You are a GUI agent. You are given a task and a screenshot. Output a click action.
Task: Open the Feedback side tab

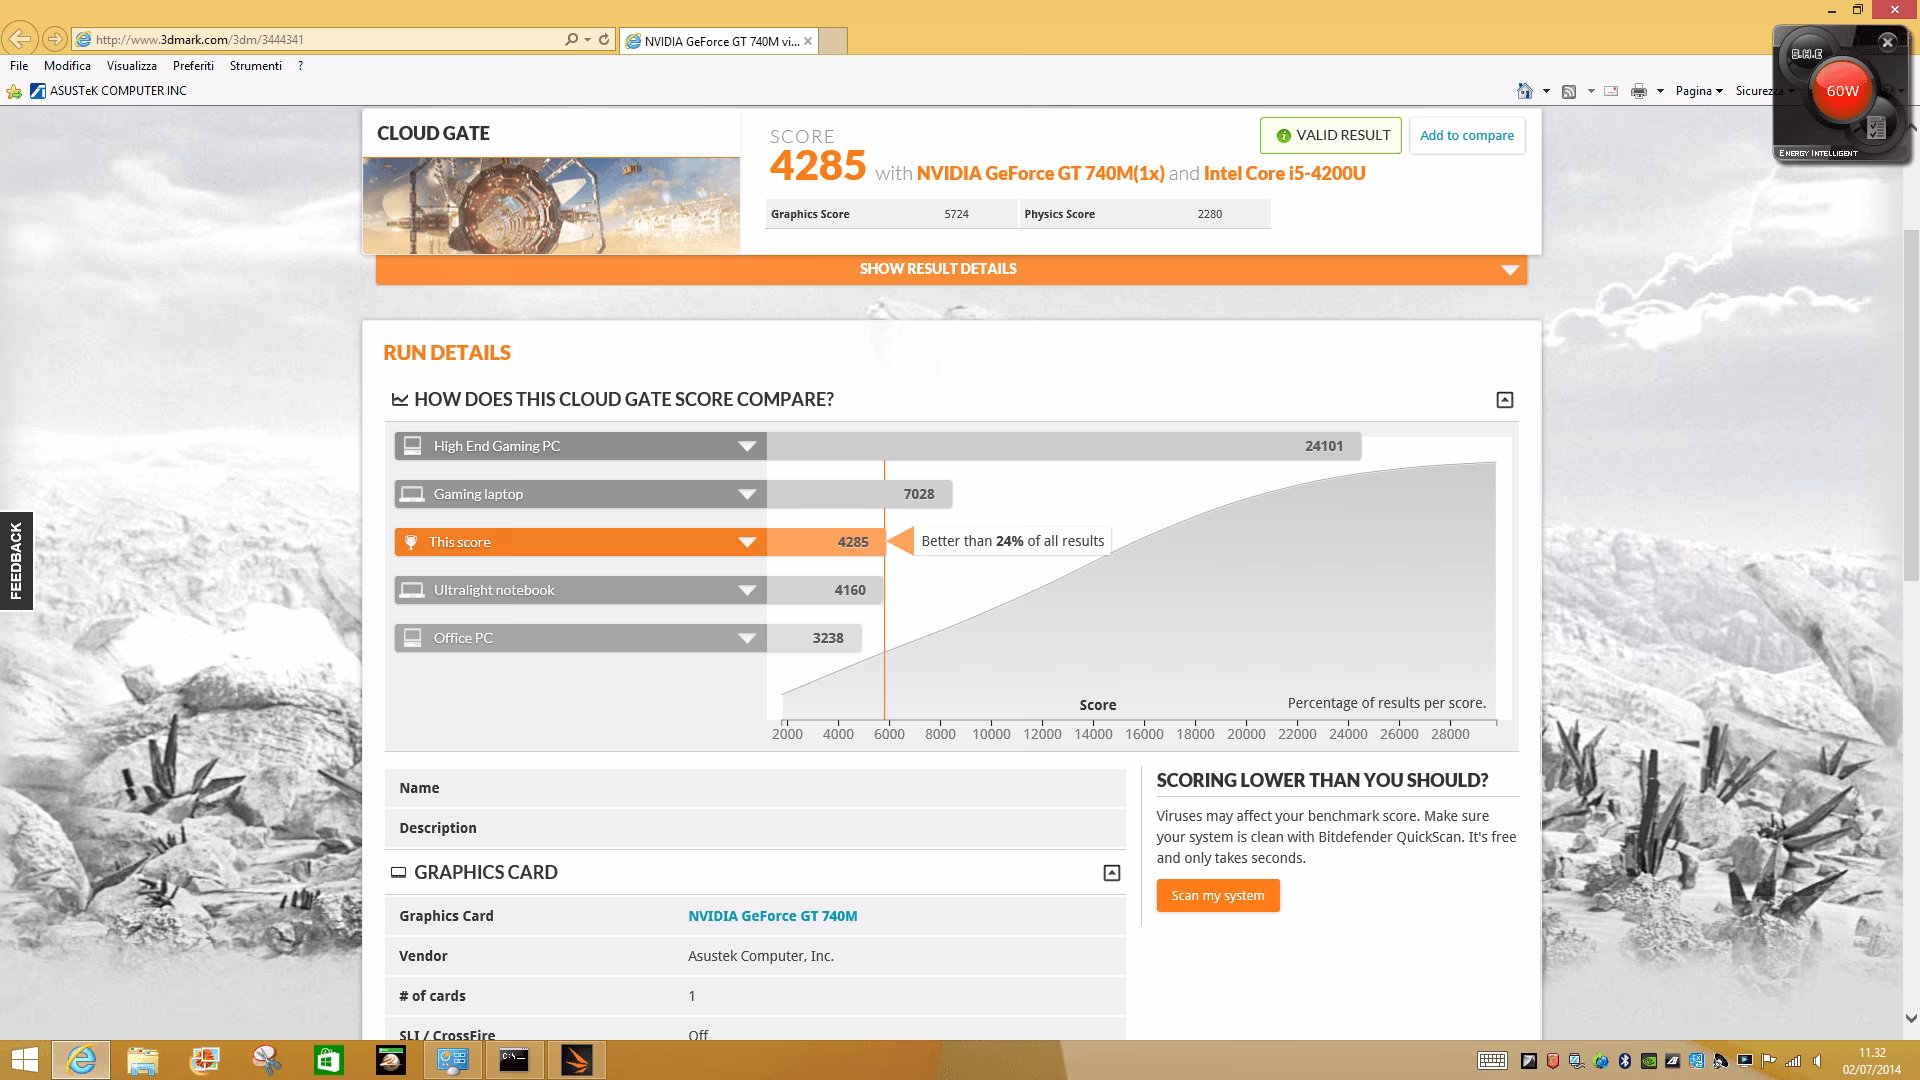click(x=16, y=561)
